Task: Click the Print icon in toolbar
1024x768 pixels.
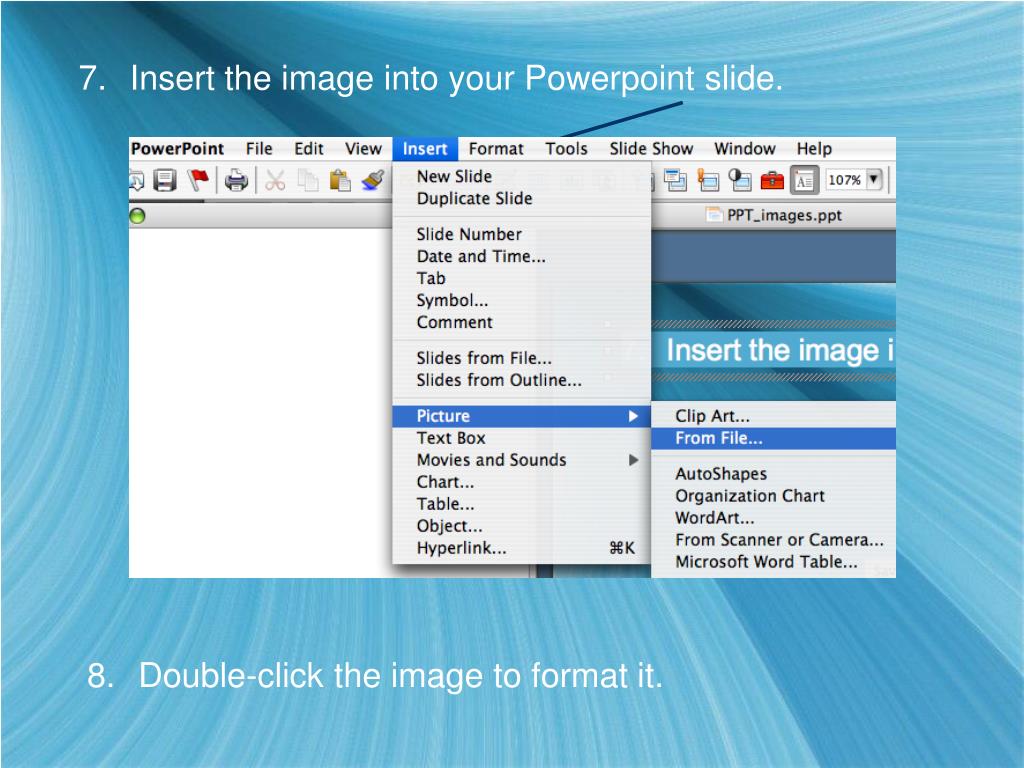Action: point(236,180)
